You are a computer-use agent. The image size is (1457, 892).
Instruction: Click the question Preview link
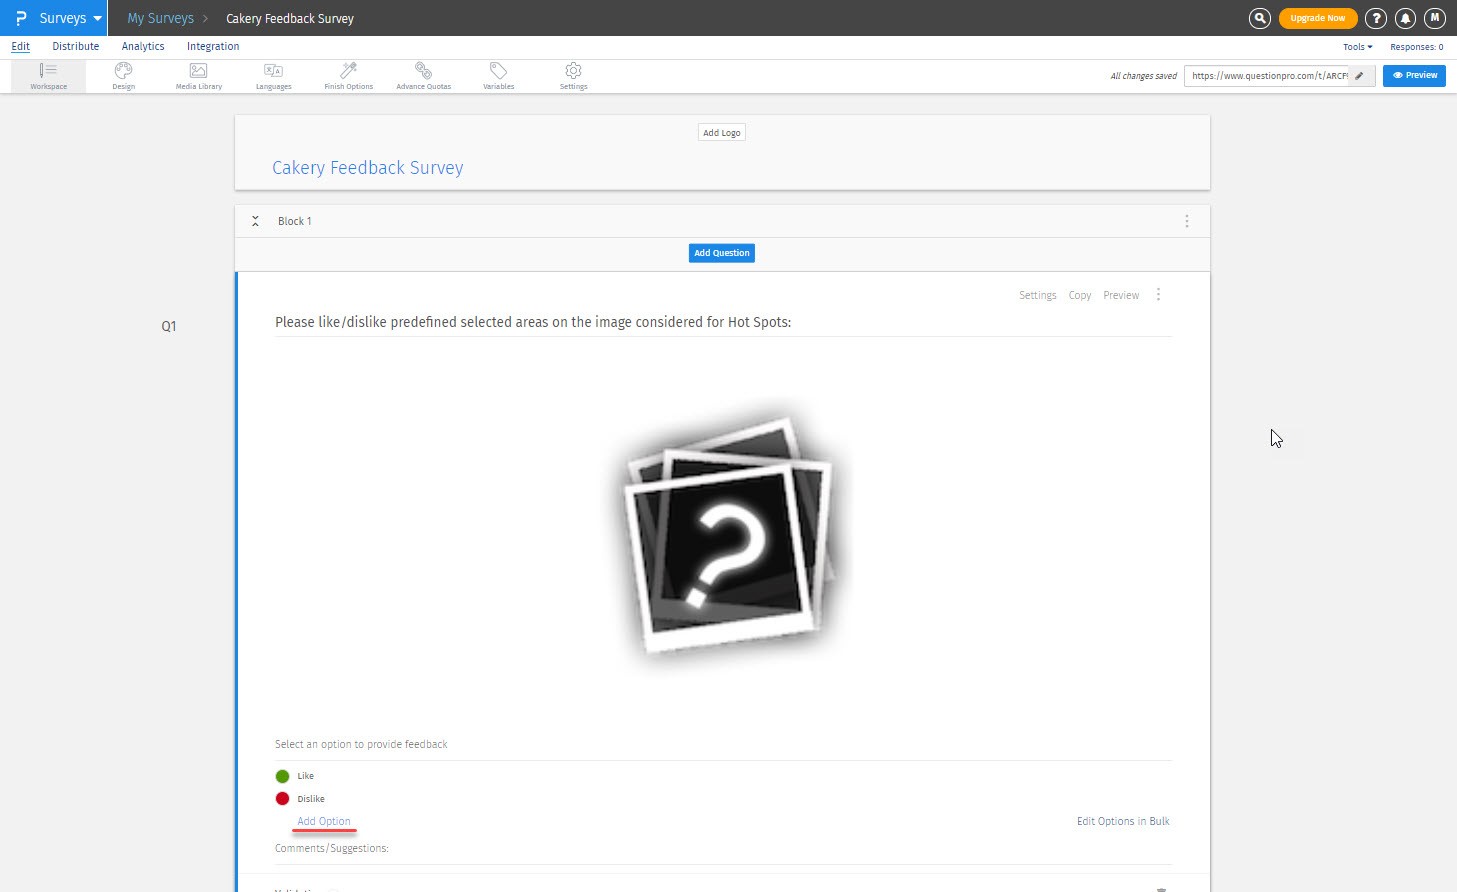coord(1121,295)
